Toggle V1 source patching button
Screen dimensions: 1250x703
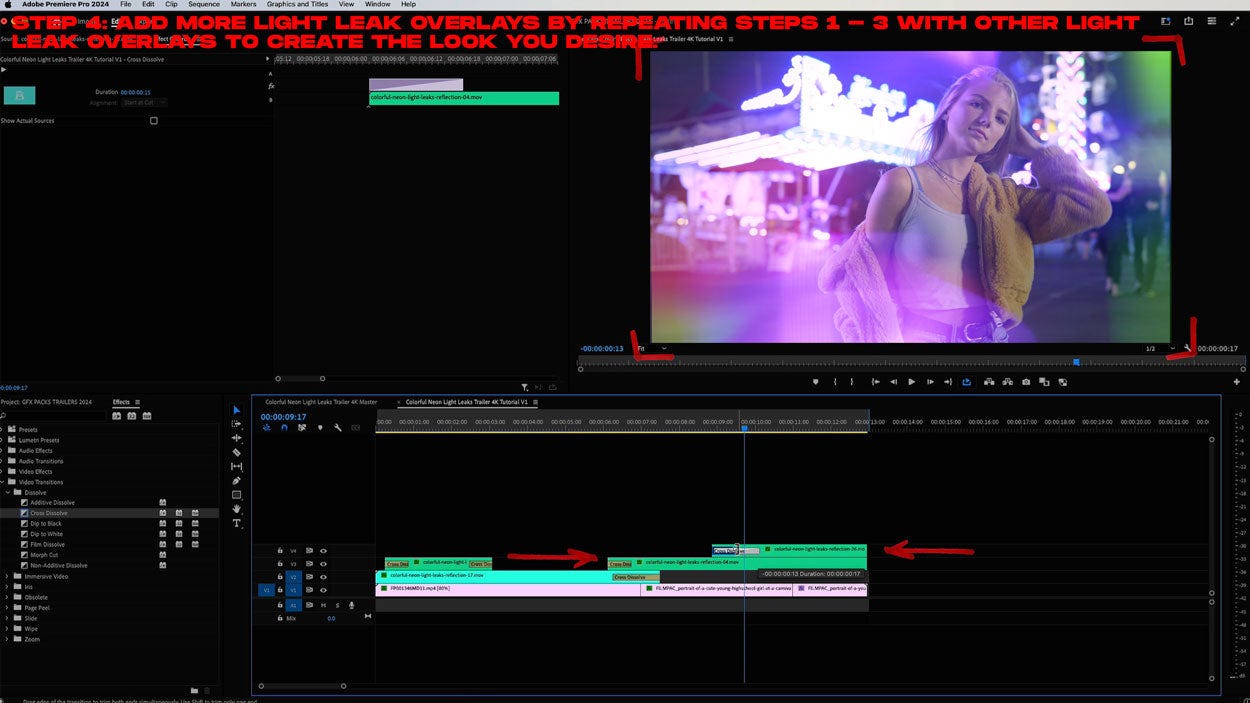266,590
